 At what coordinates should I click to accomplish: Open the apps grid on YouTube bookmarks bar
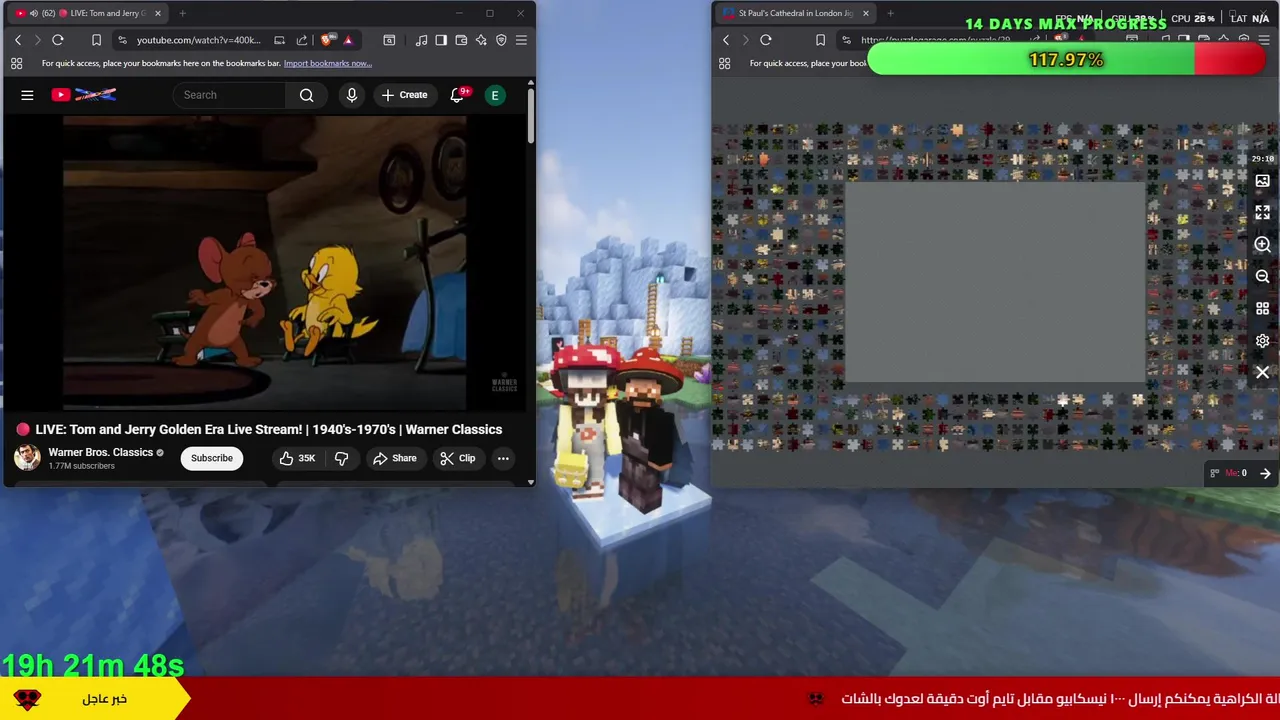(x=16, y=63)
